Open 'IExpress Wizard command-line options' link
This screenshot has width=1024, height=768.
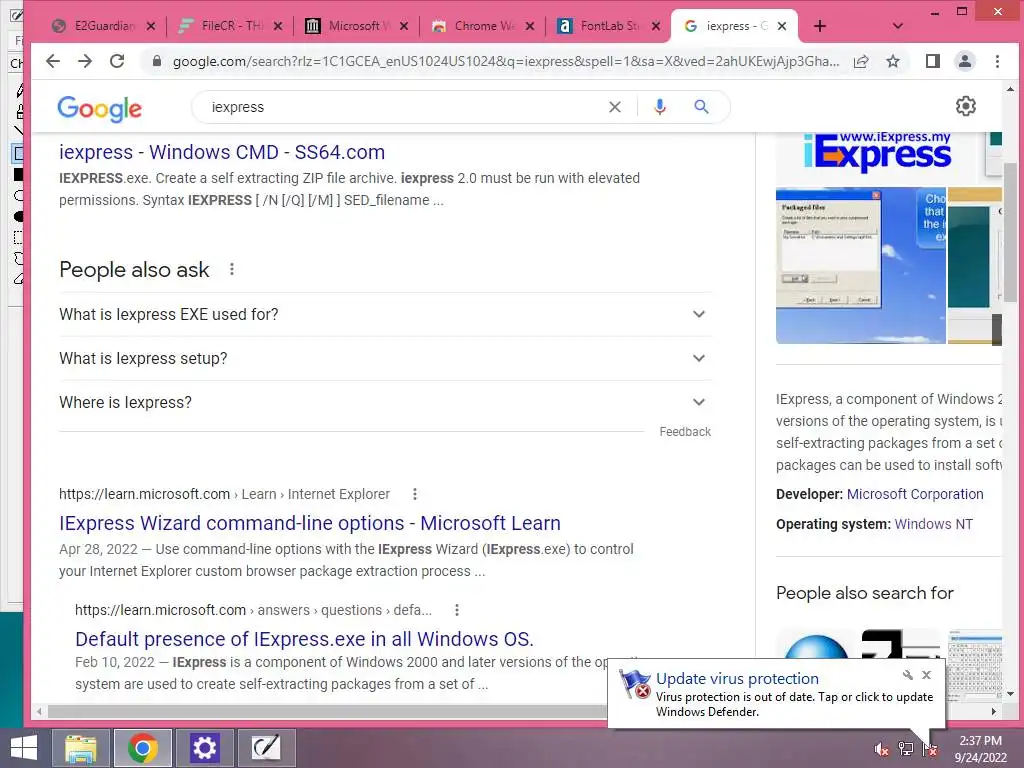(310, 523)
